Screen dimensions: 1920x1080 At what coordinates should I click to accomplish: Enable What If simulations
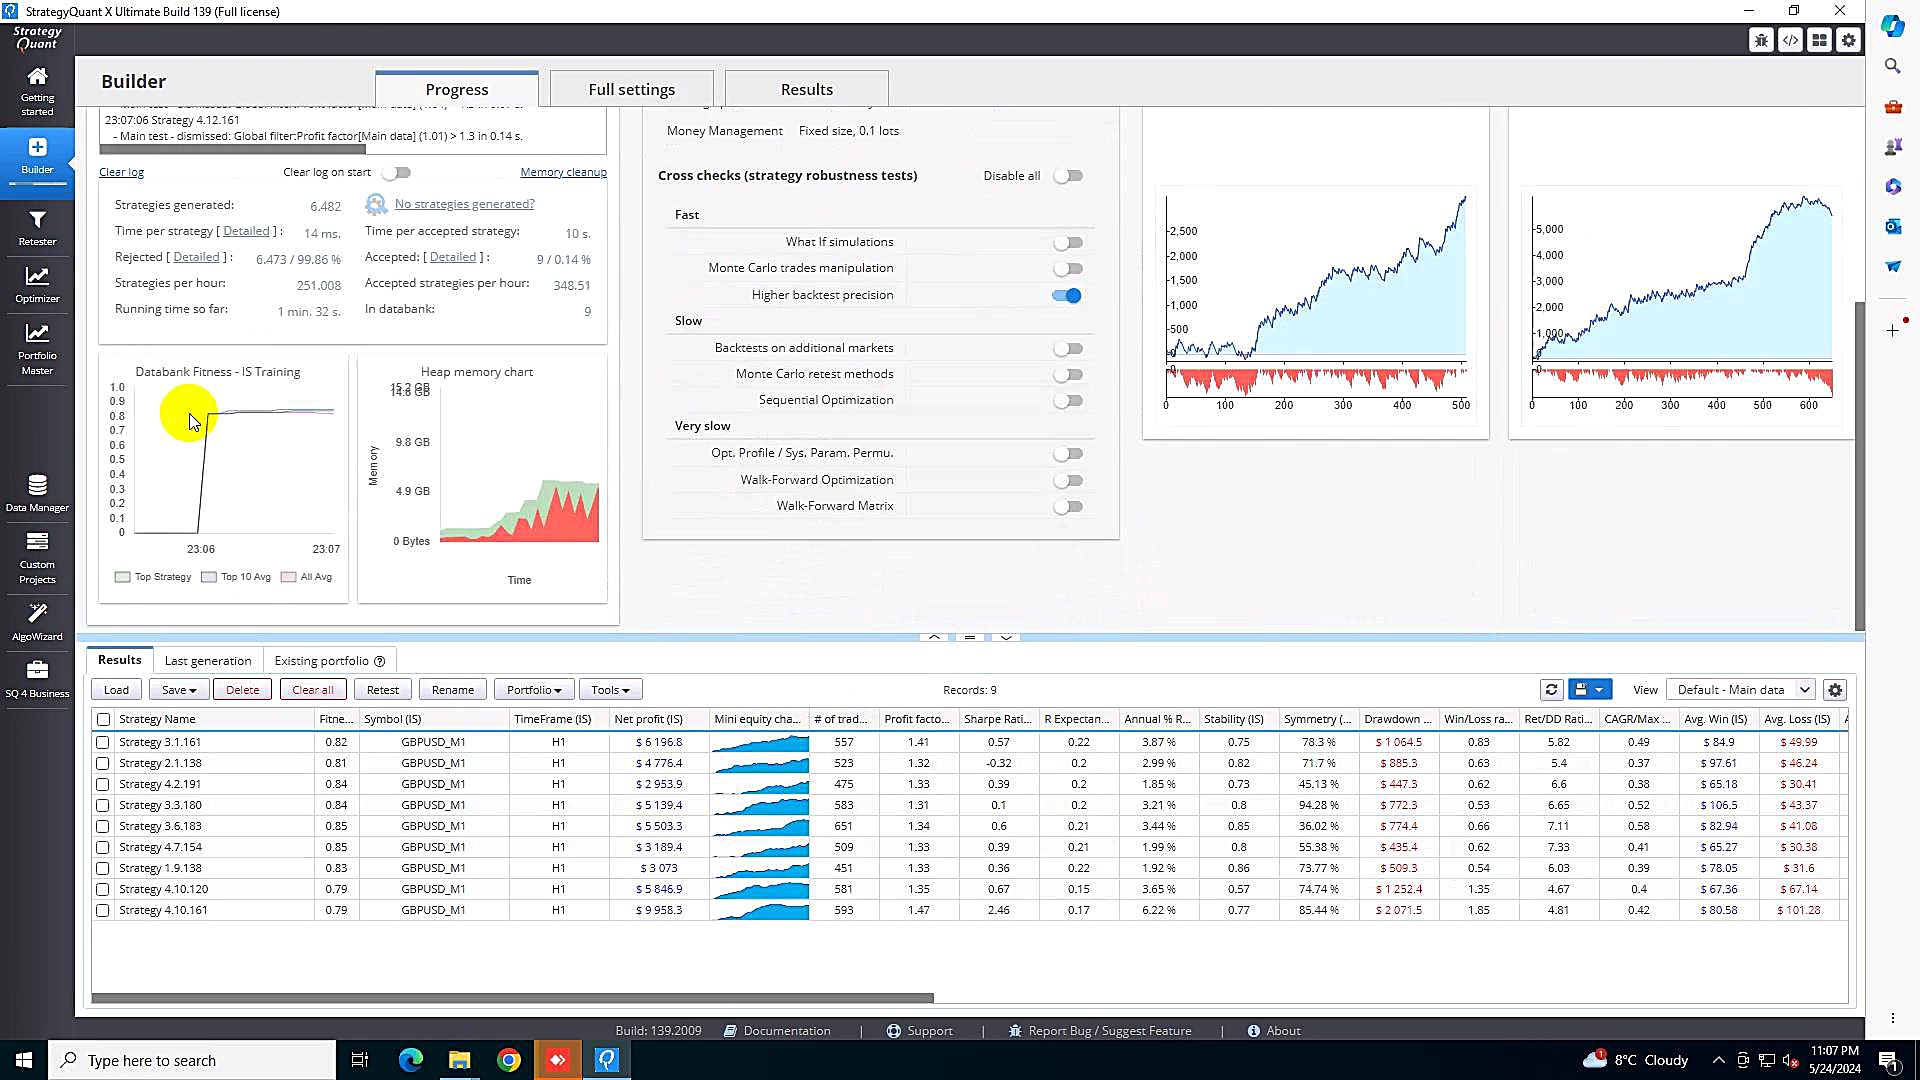tap(1068, 243)
